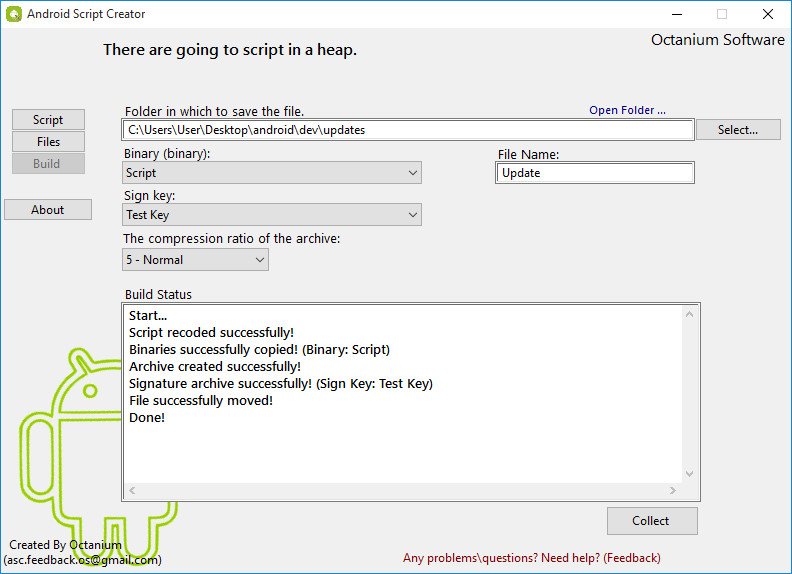Click the build log scroll right arrow
The height and width of the screenshot is (574, 792).
[673, 490]
